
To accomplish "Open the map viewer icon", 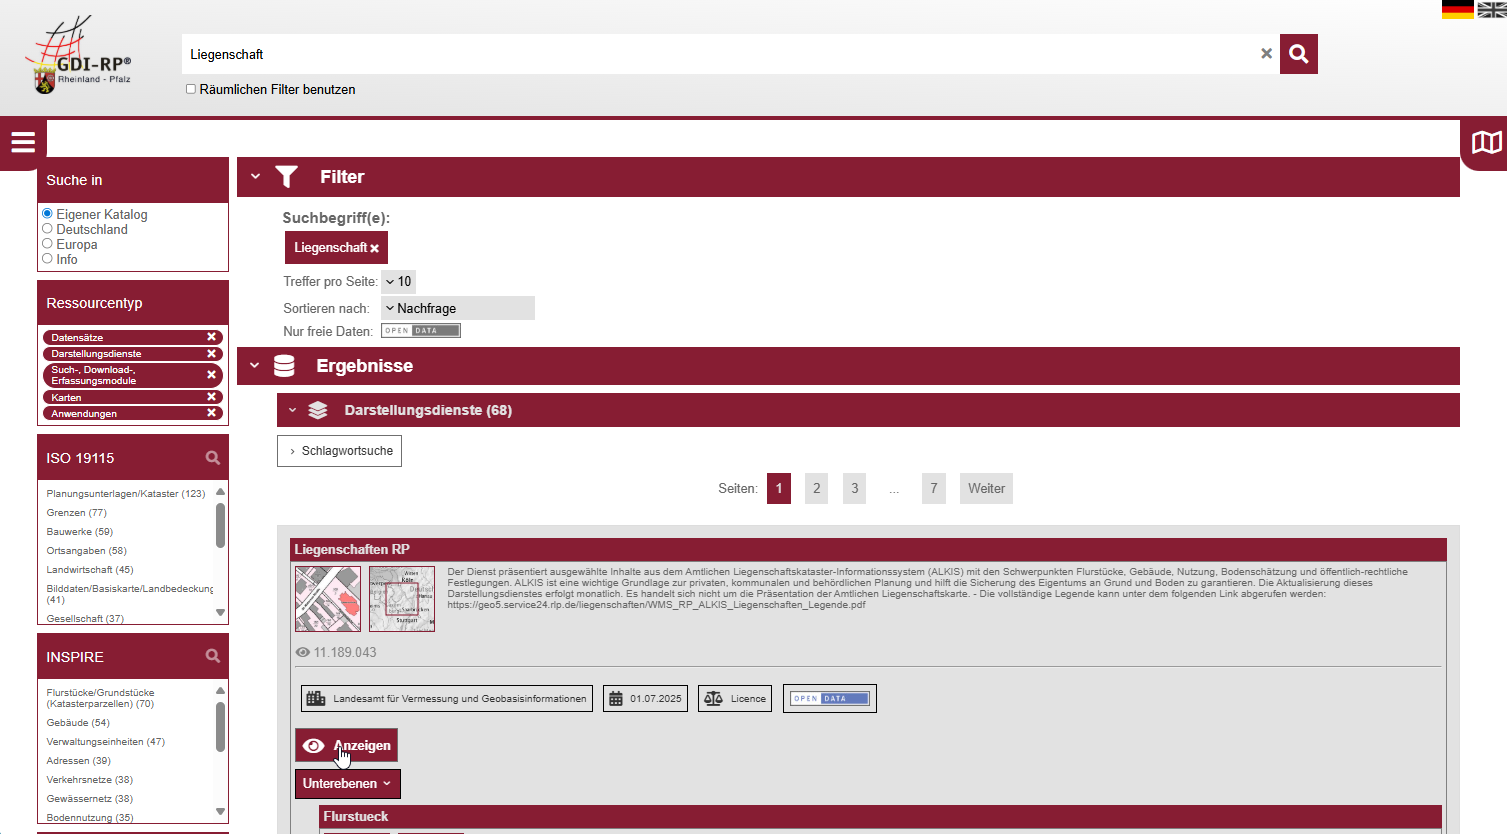I will coord(1486,143).
